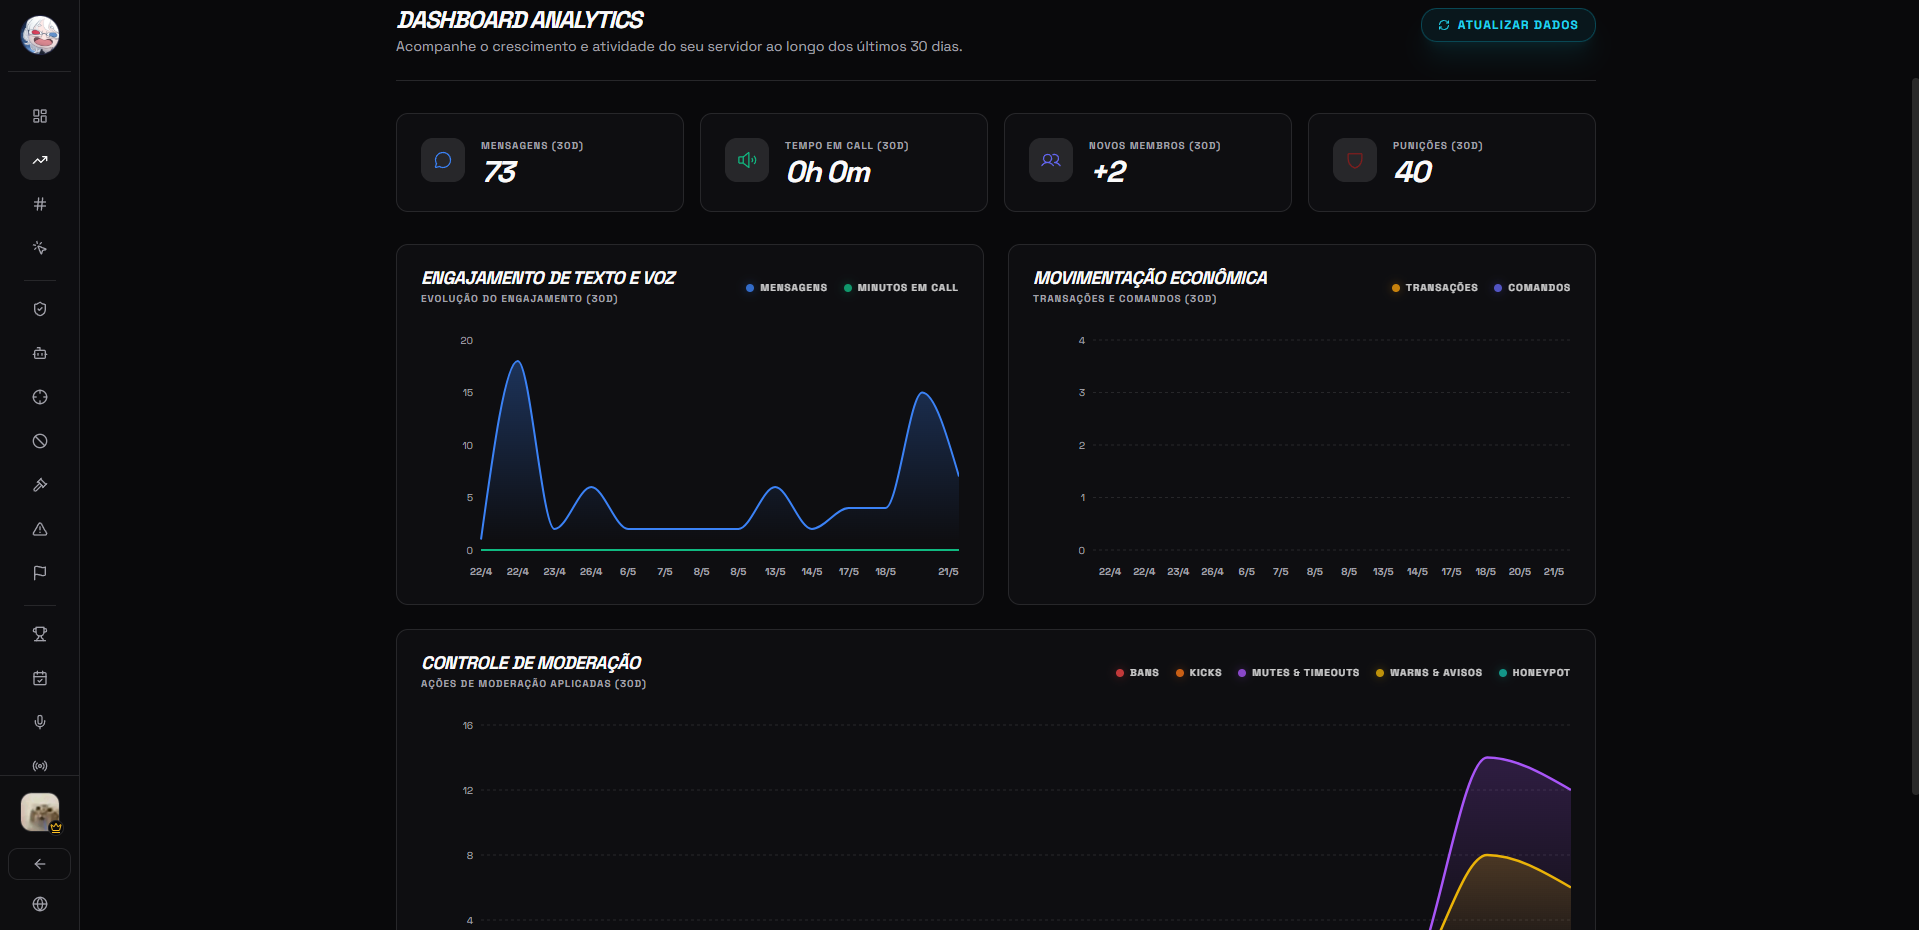Toggle Honeypot legend series
Viewport: 1919px width, 930px height.
pos(1534,673)
